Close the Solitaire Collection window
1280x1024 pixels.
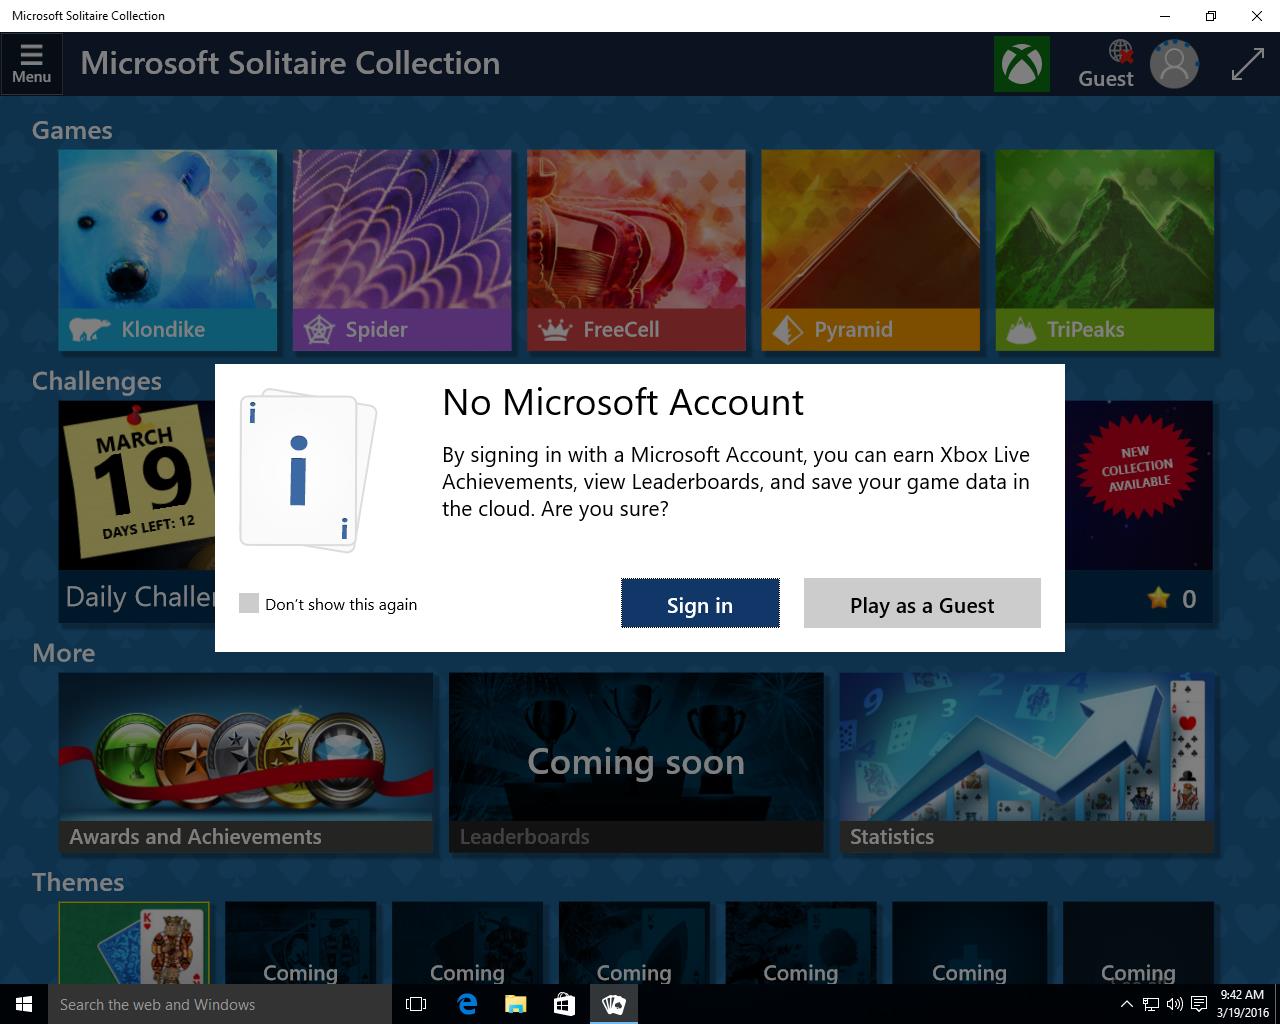point(1257,16)
